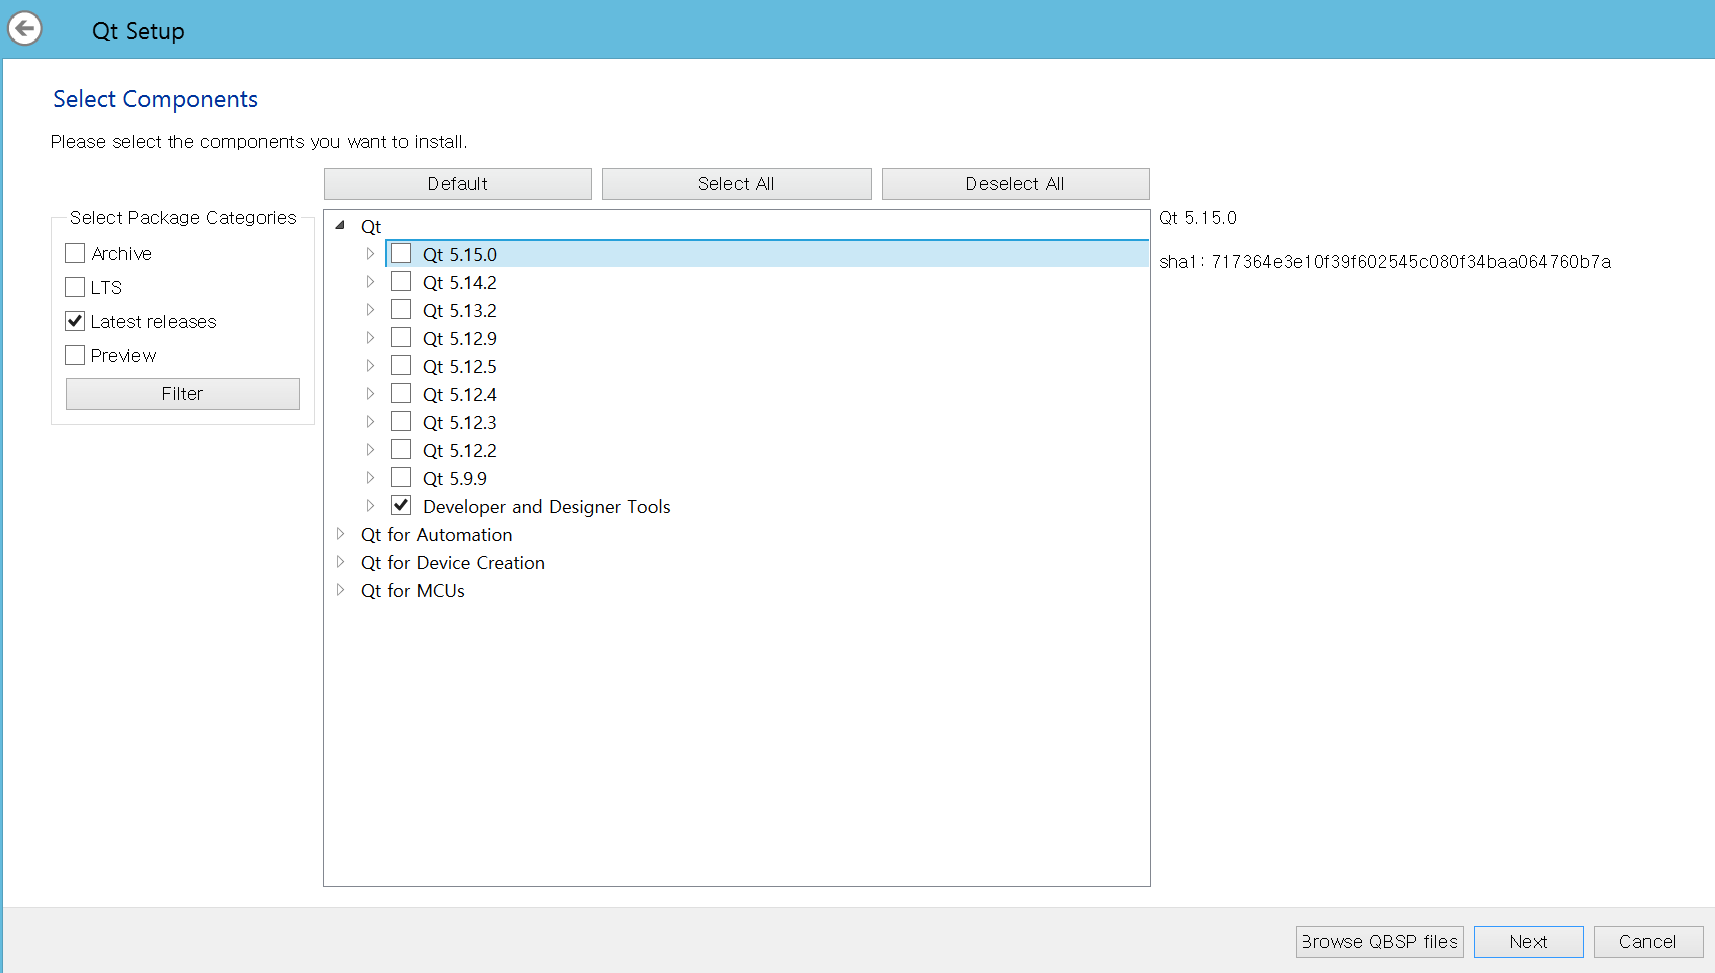Expand the Qt for Device Creation node
The image size is (1715, 973).
(x=340, y=562)
